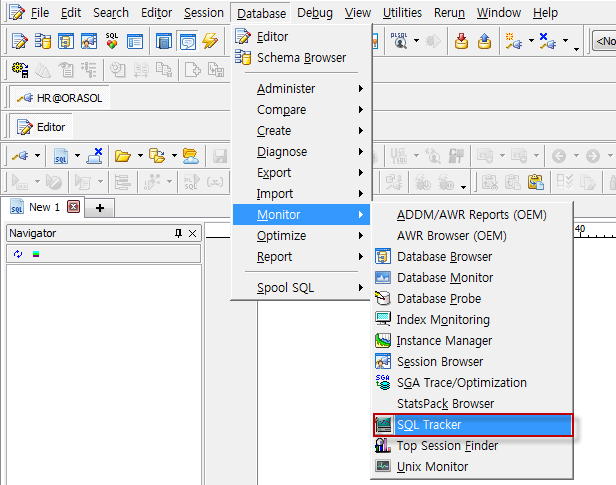Viewport: 616px width, 485px height.
Task: Select AWR Browser (OEM) entry
Action: pos(451,236)
